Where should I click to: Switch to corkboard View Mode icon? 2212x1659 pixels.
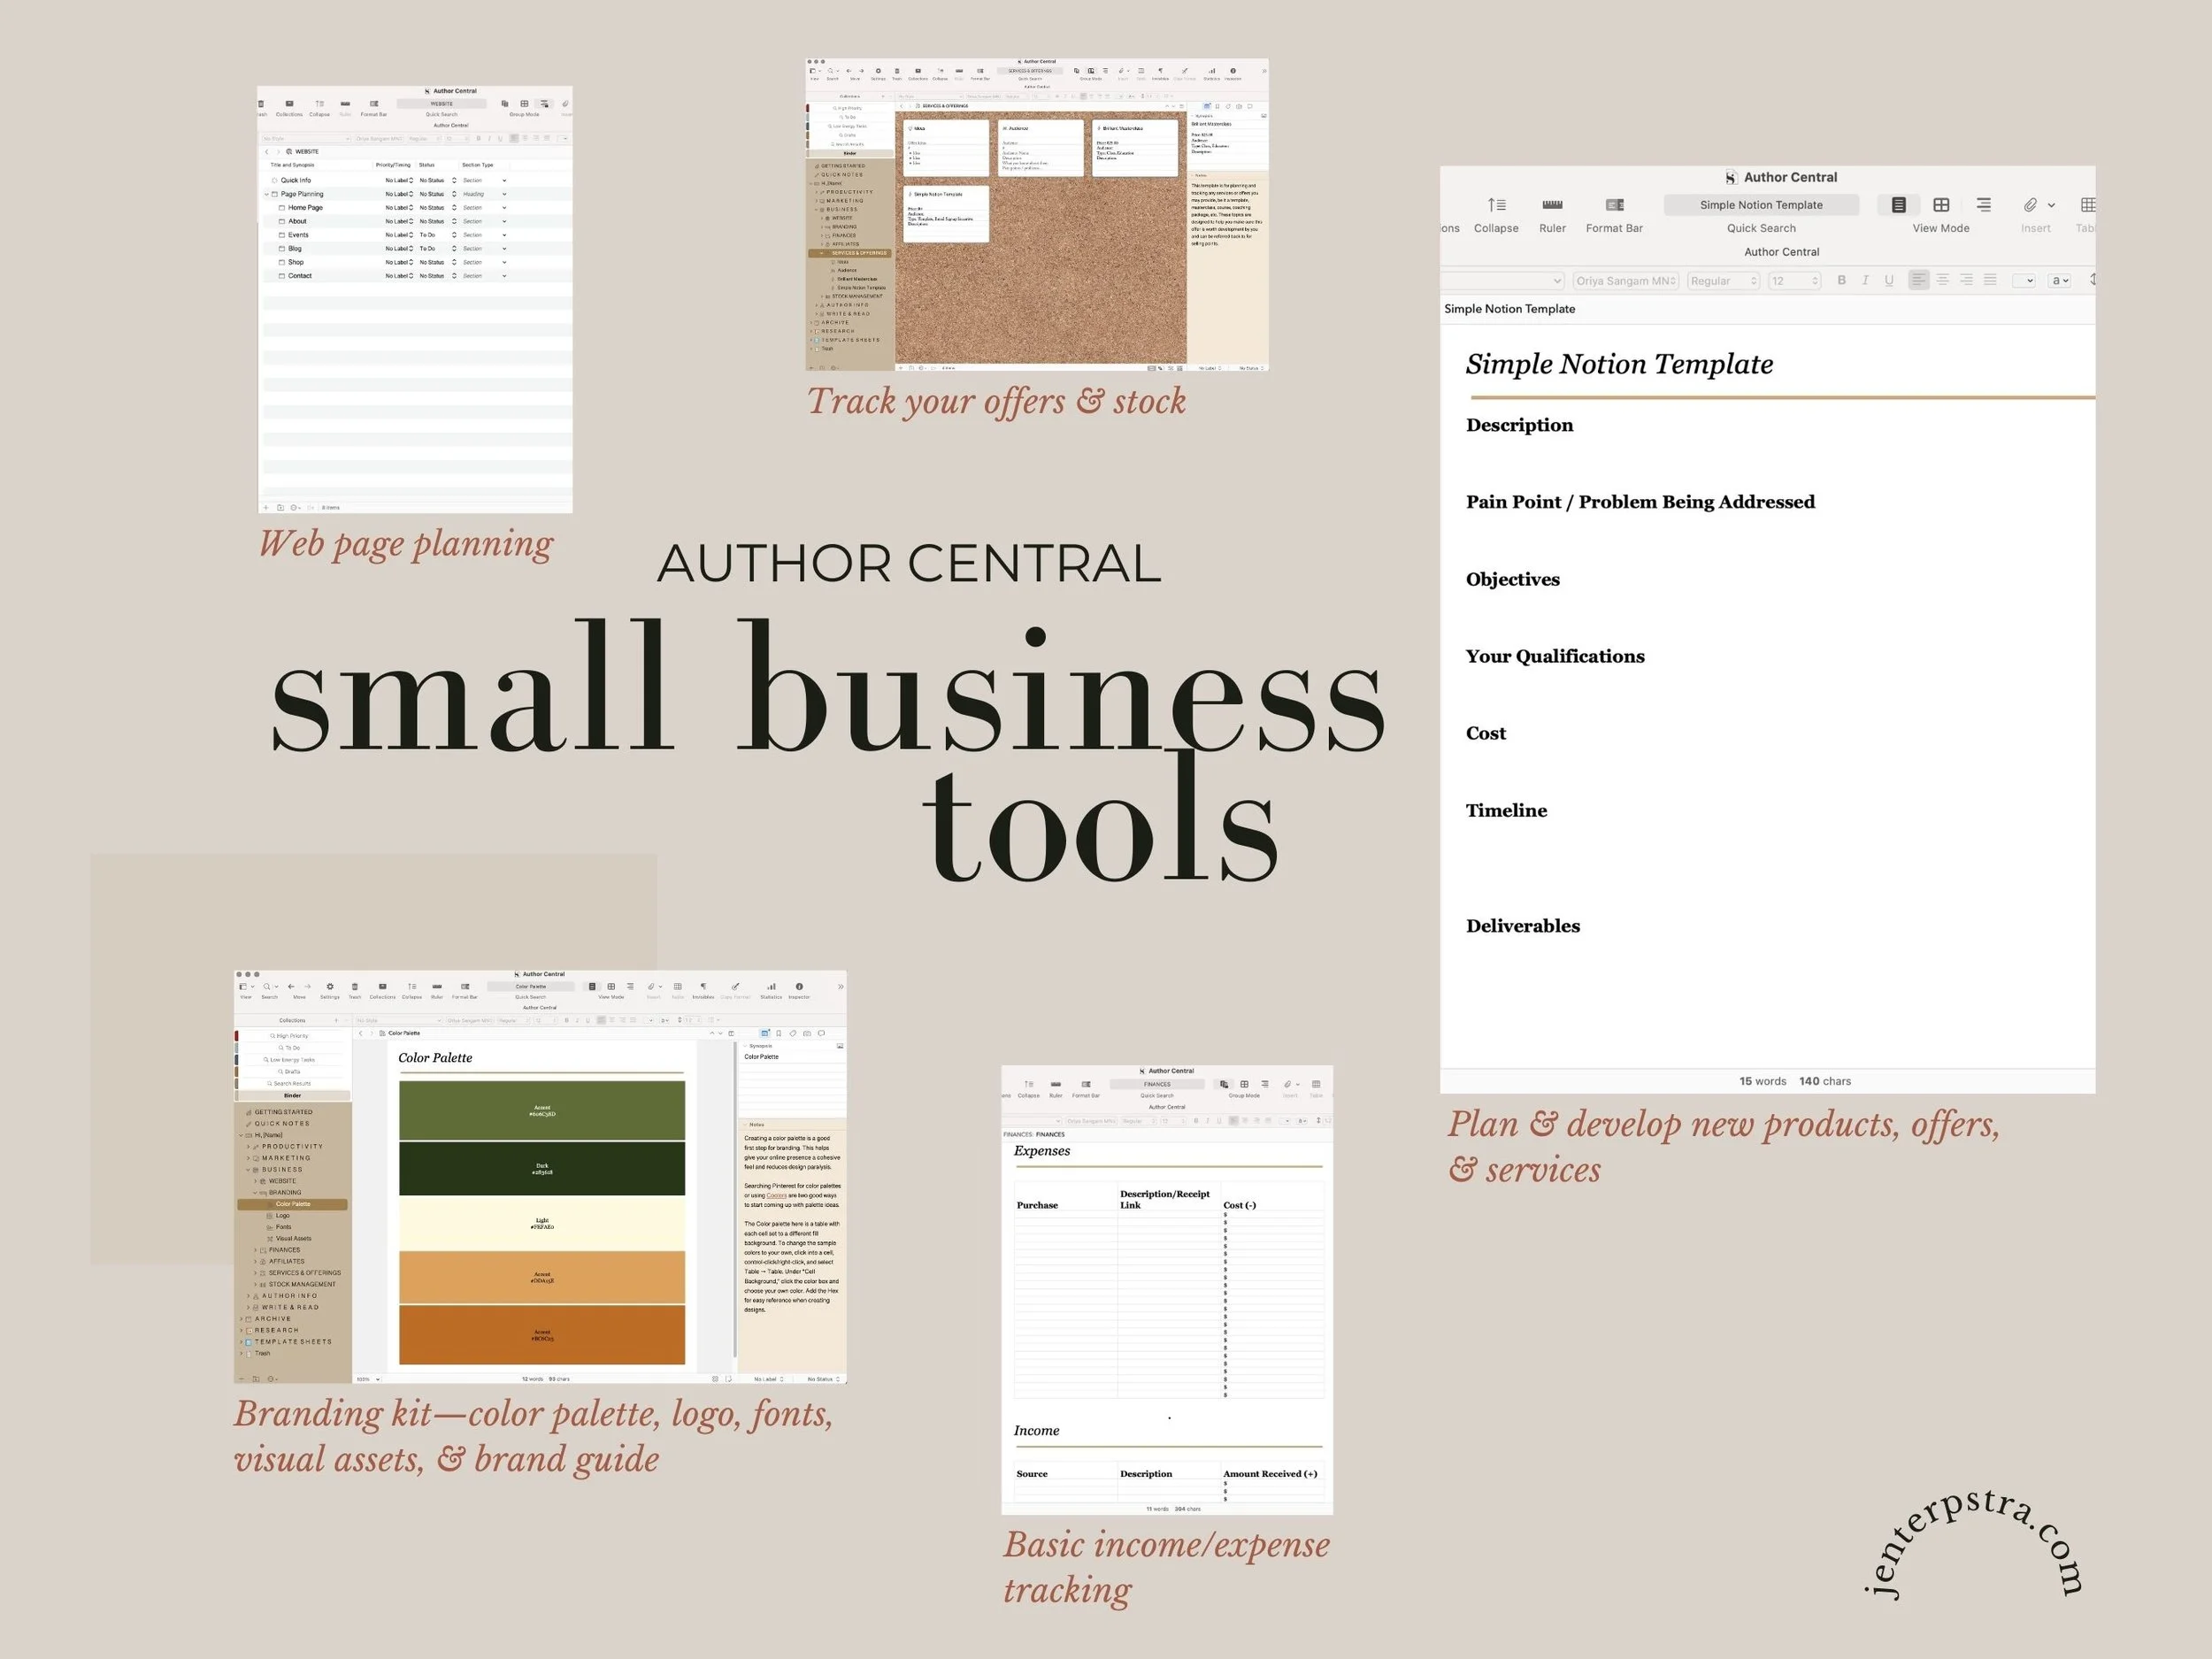[x=1943, y=205]
